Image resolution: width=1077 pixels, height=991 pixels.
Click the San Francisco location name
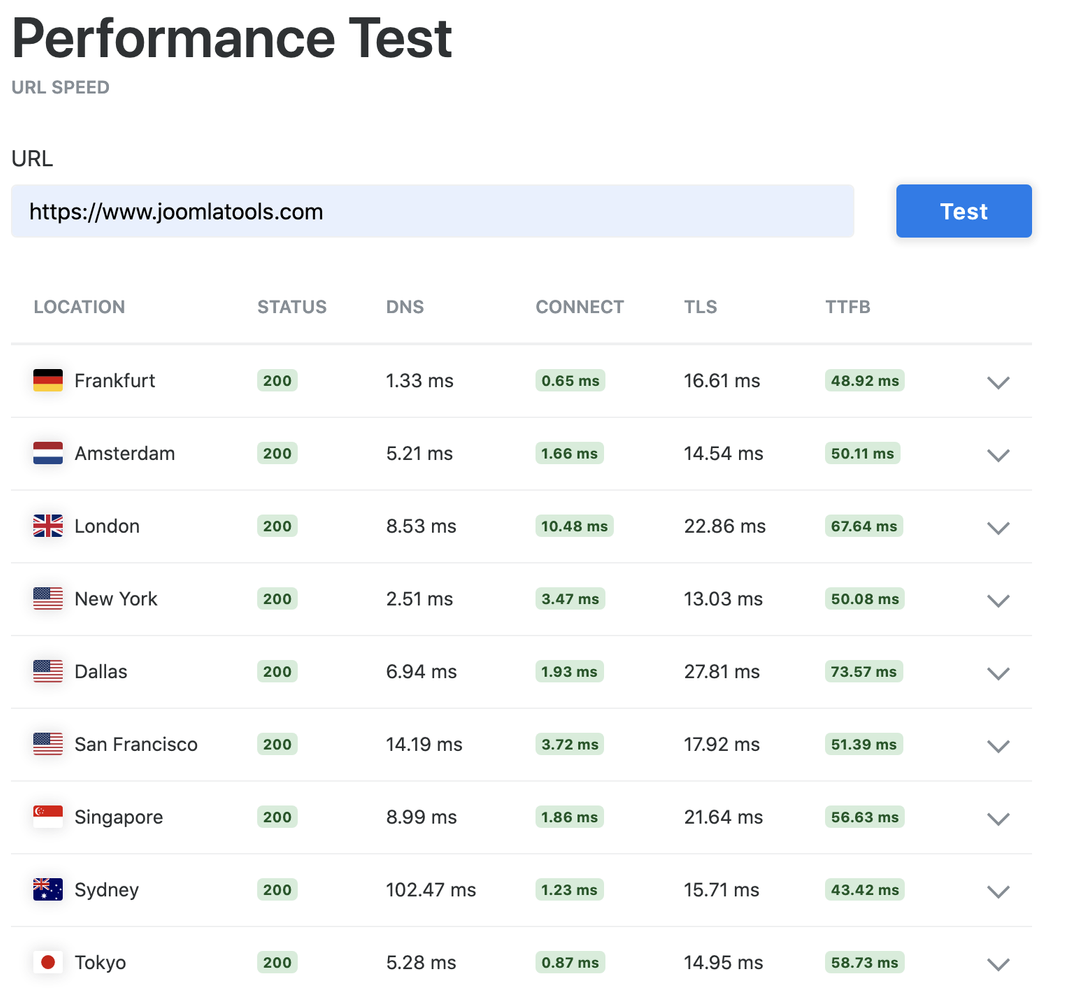[x=136, y=744]
